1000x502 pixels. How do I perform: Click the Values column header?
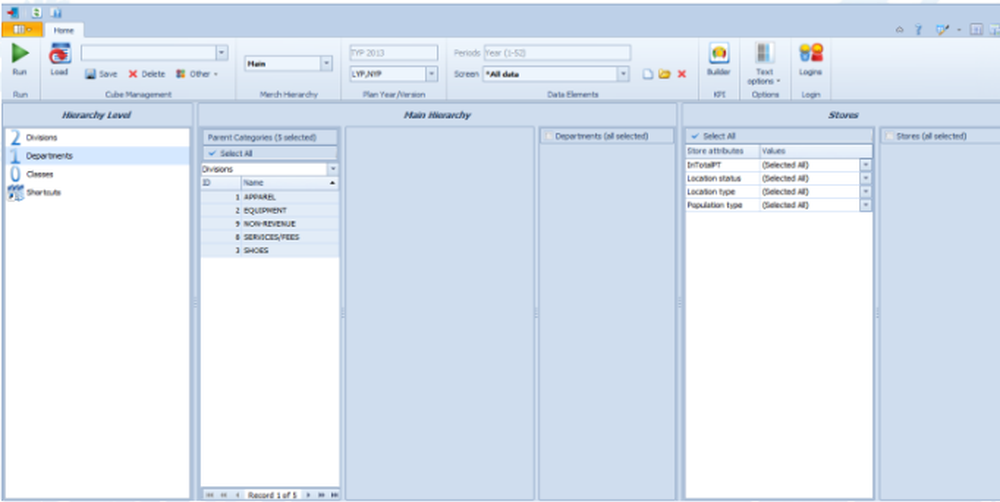point(816,151)
